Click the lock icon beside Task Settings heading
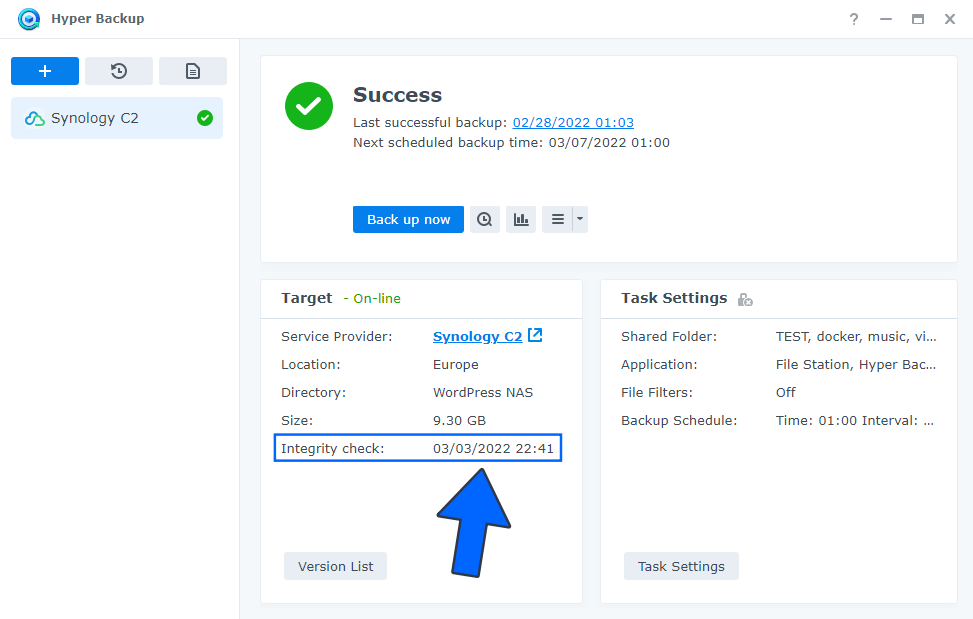The height and width of the screenshot is (619, 973). 745,300
